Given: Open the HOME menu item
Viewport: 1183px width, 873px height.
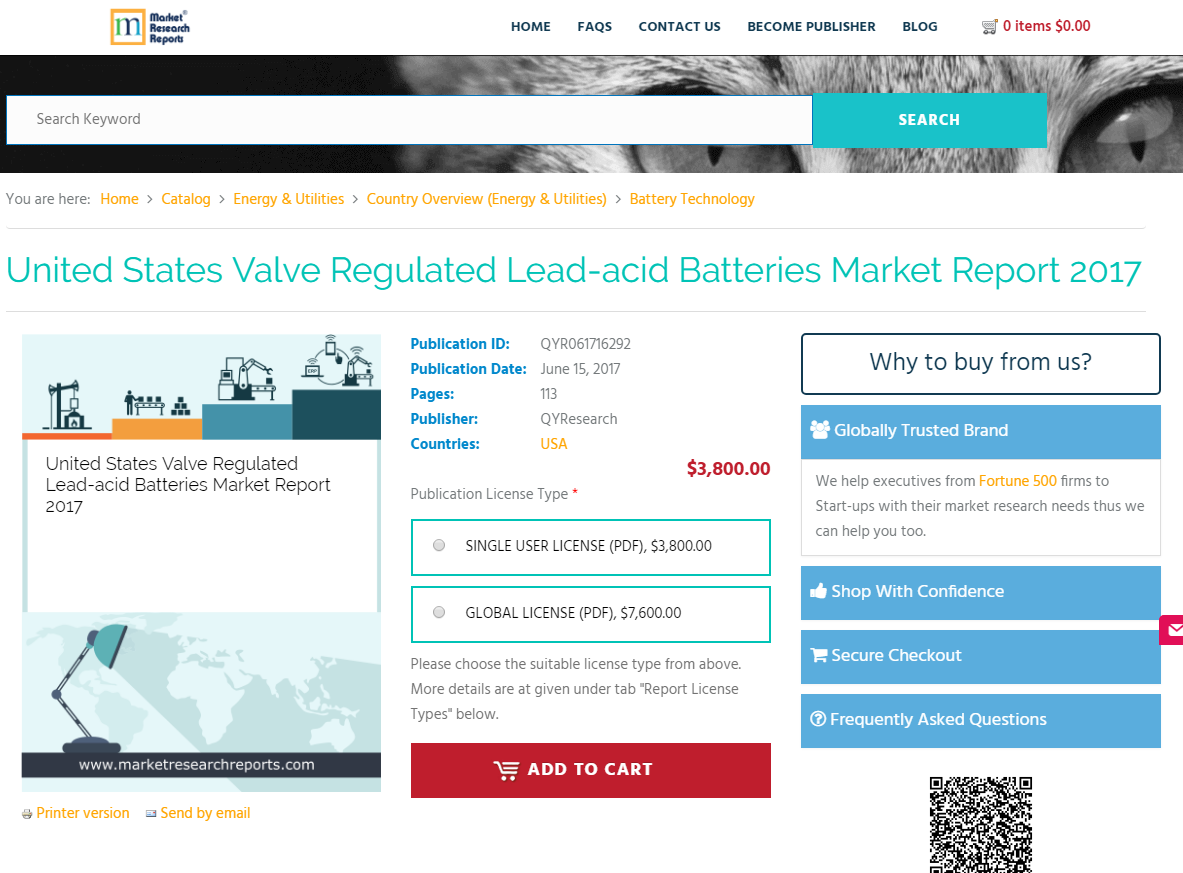Looking at the screenshot, I should point(530,26).
